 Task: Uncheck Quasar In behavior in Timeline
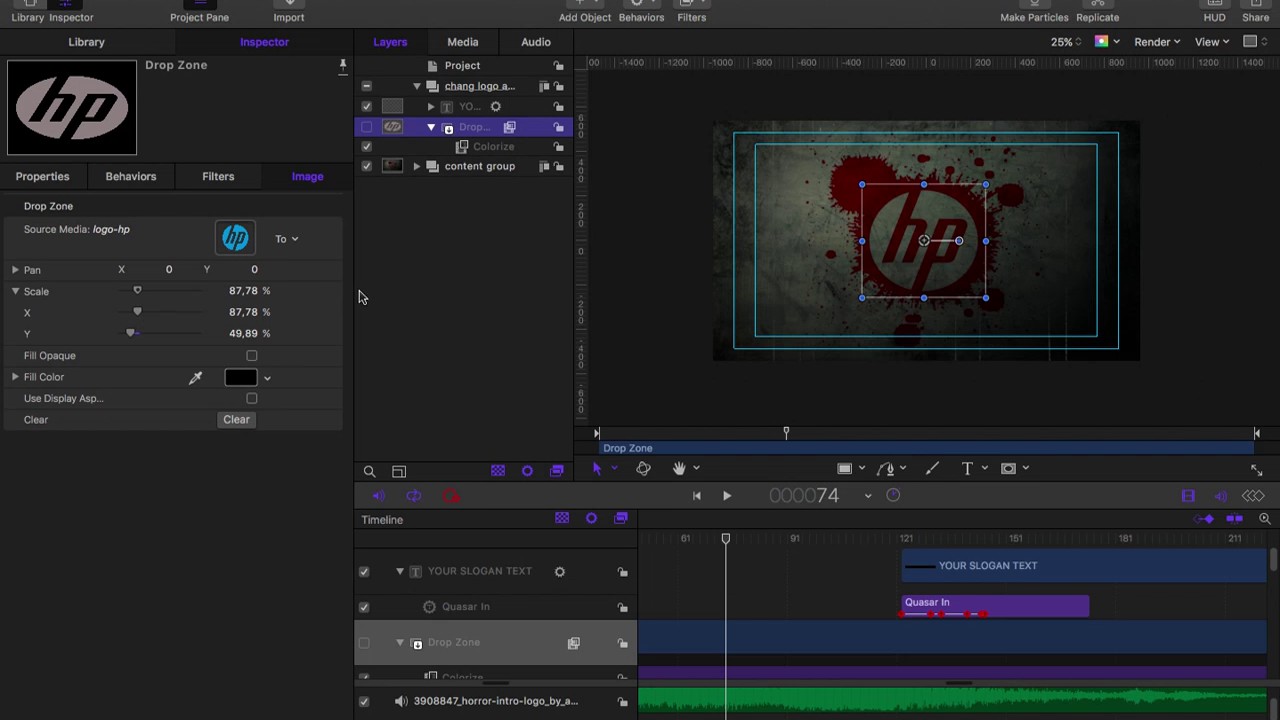[364, 607]
